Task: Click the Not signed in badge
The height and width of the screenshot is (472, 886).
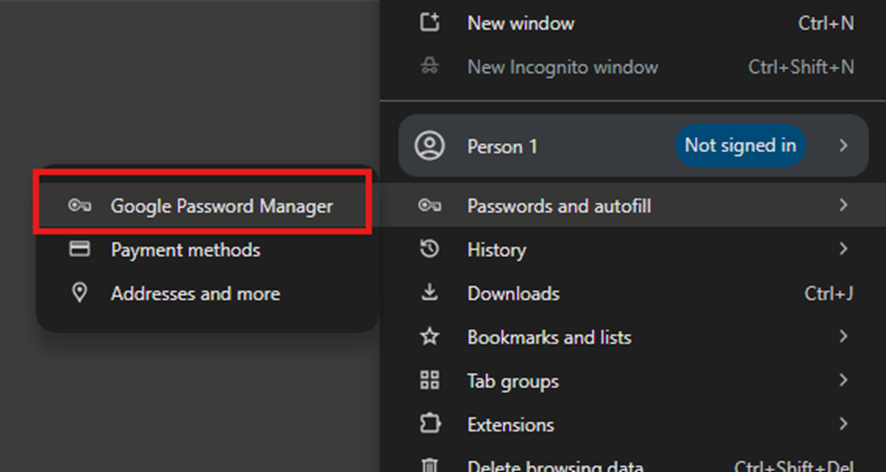Action: [740, 146]
